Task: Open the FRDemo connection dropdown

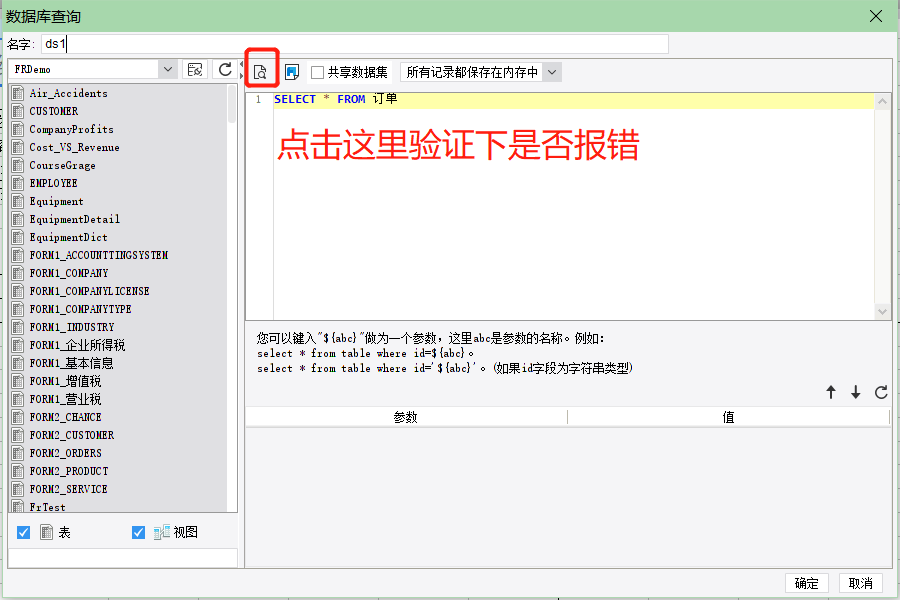Action: [167, 69]
